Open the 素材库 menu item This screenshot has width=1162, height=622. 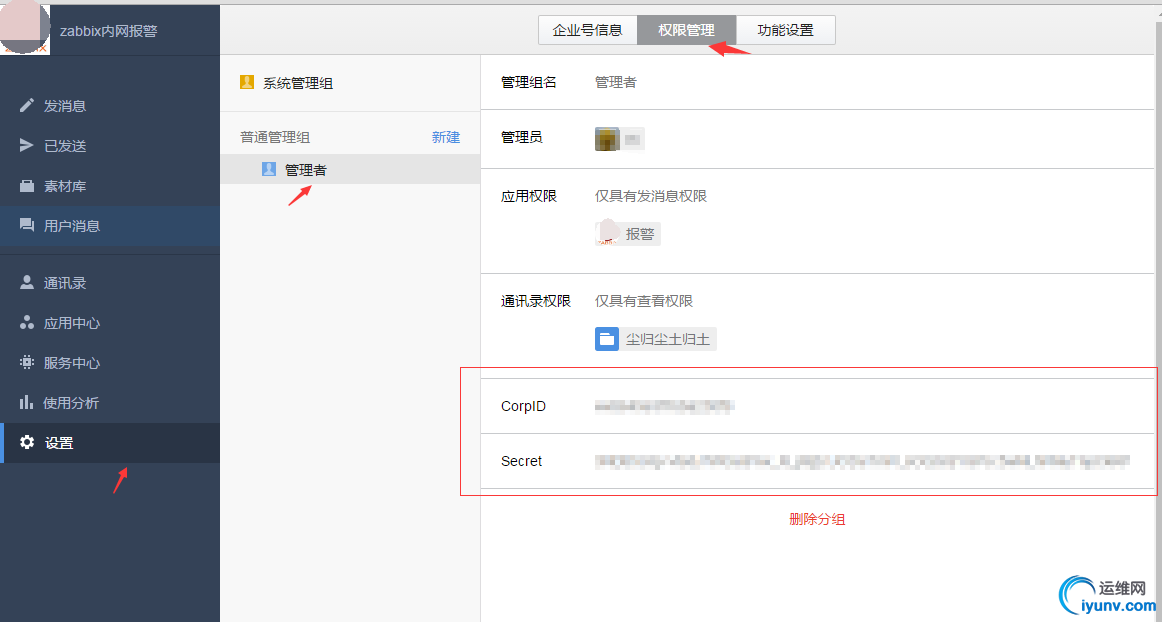point(110,186)
